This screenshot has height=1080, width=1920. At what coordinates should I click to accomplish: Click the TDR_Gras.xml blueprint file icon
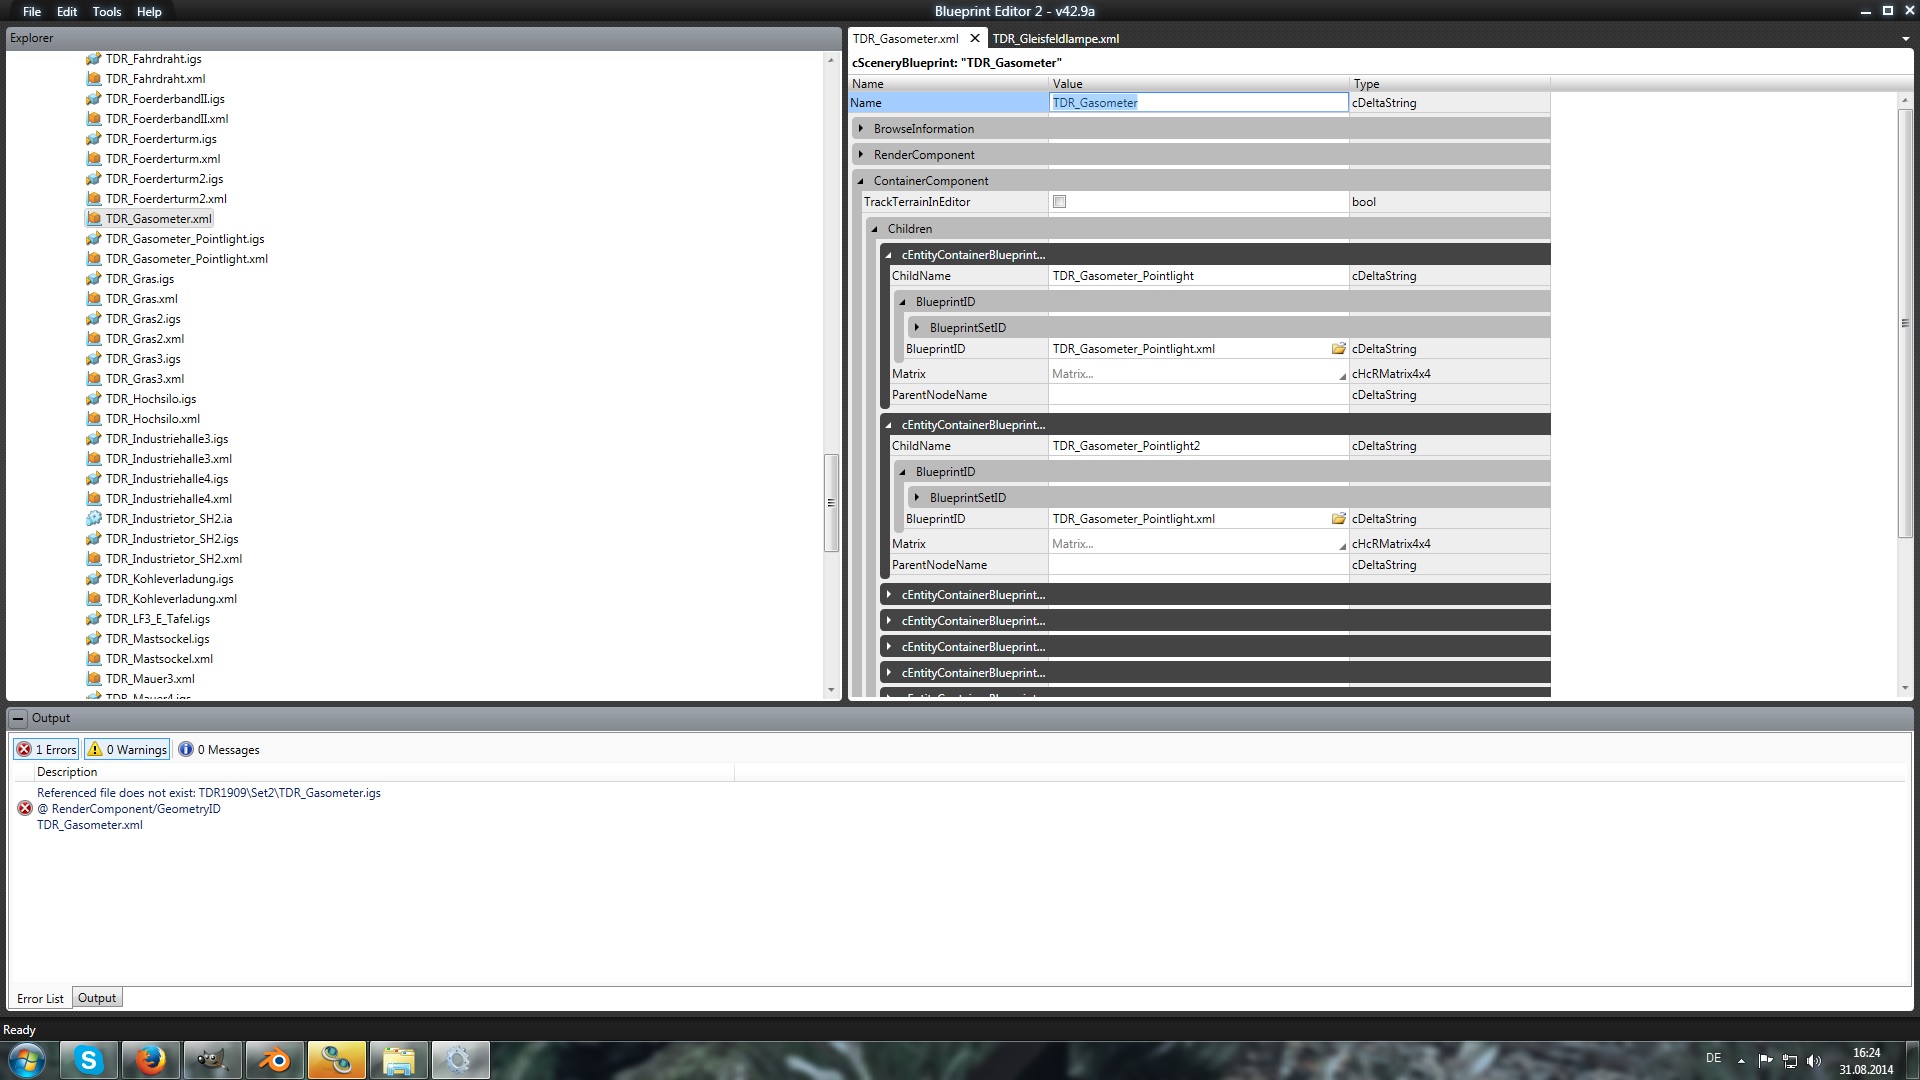tap(94, 299)
